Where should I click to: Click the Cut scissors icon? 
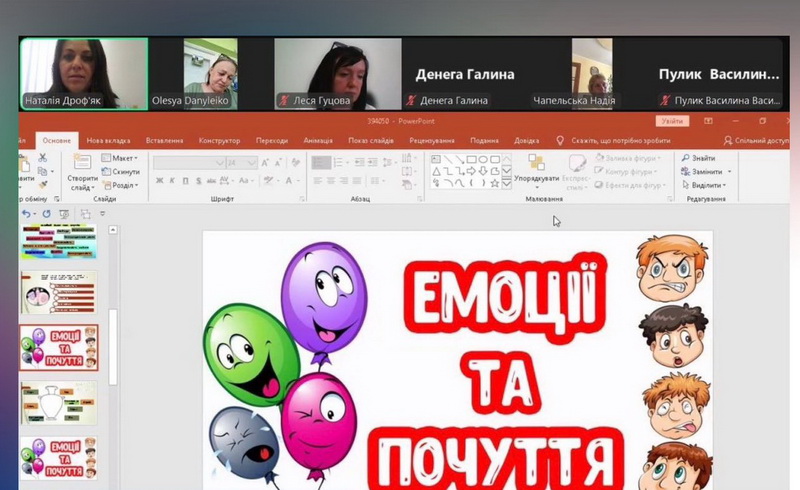tap(43, 158)
